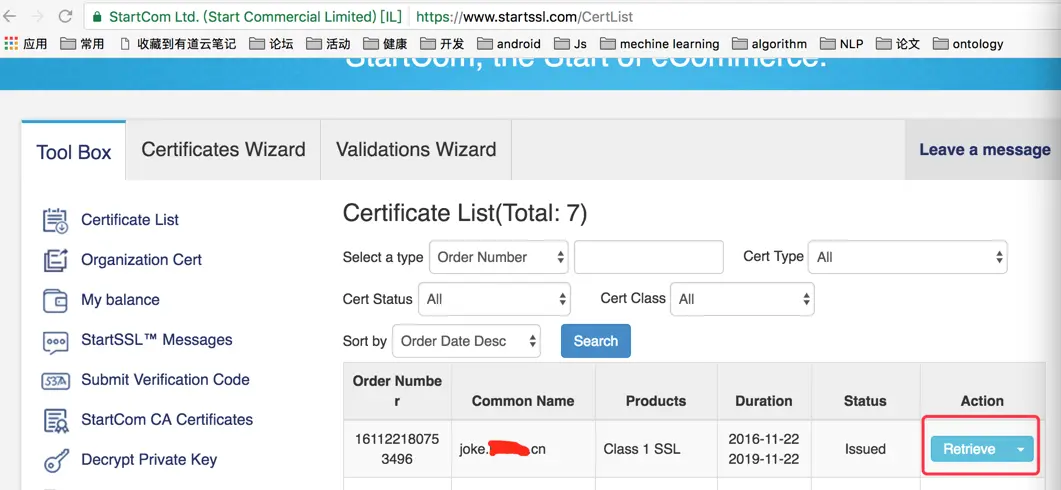Switch to the Validations Wizard tab
The image size is (1061, 490).
click(x=416, y=150)
